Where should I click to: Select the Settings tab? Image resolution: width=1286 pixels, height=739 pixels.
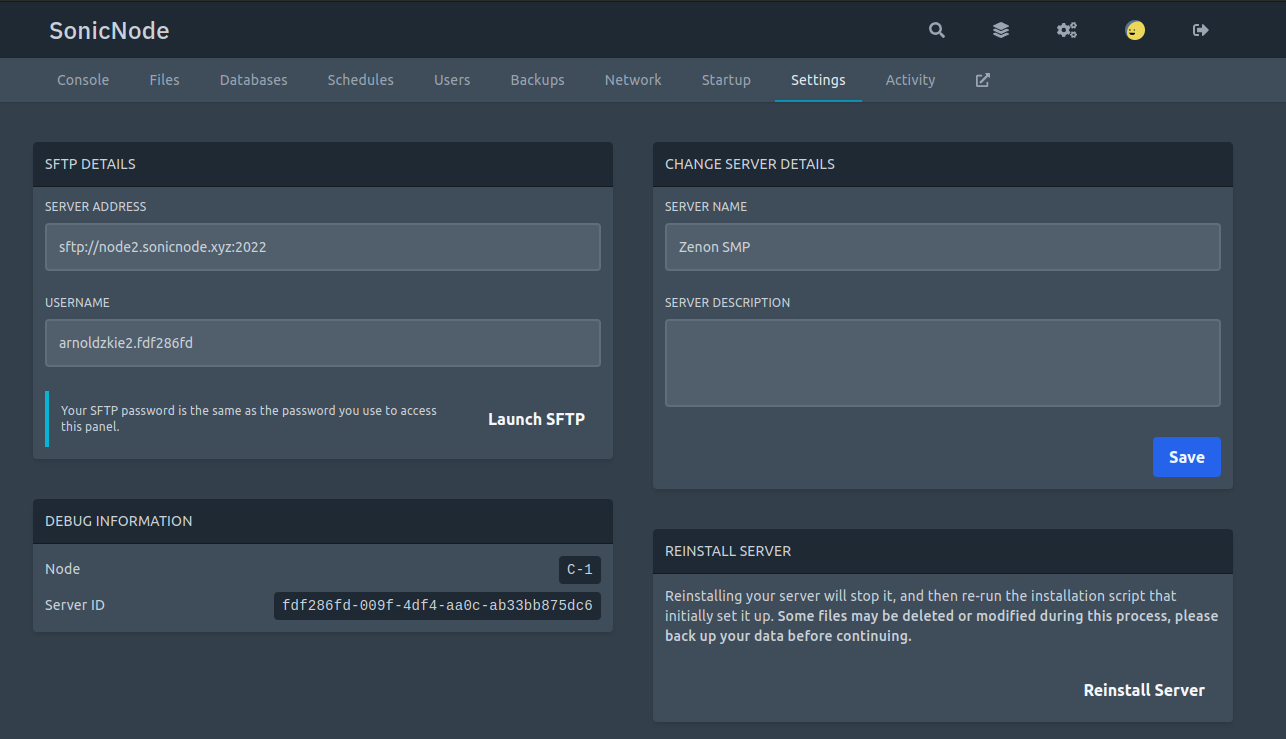818,80
